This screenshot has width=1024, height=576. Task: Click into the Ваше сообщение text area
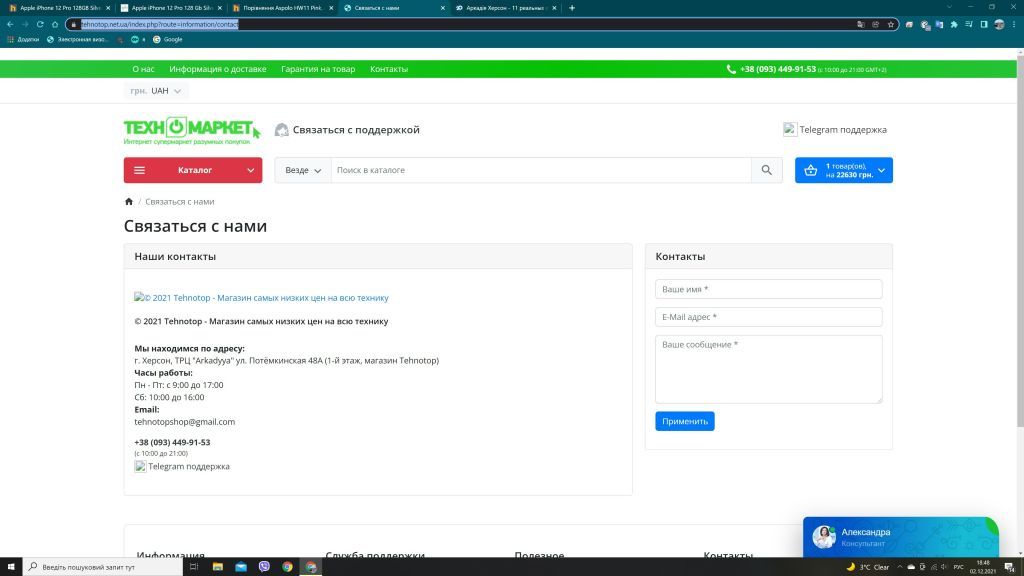click(768, 369)
